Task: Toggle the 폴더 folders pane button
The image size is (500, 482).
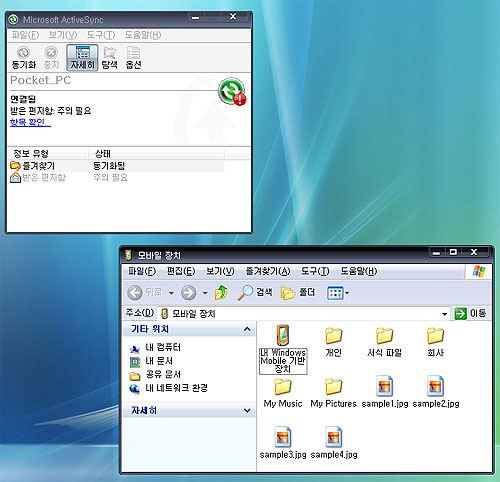Action: [298, 292]
